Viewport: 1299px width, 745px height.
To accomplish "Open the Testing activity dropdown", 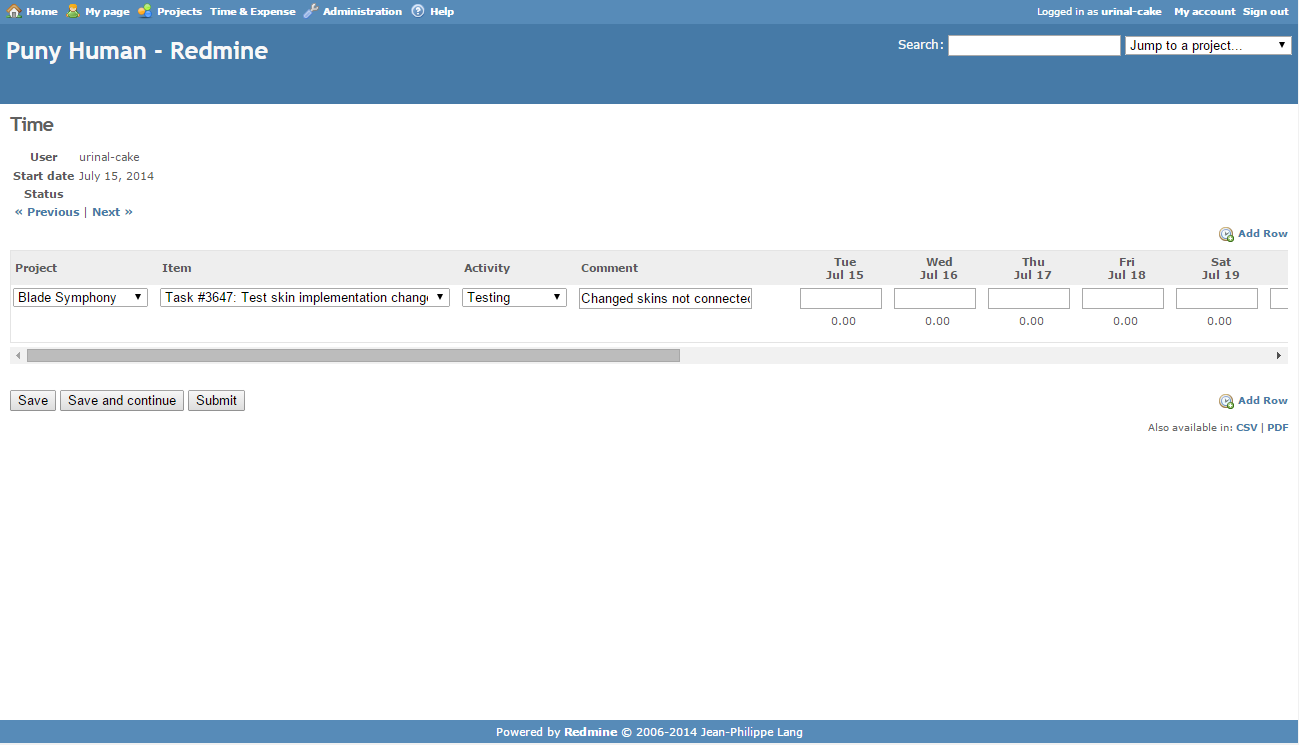I will tap(514, 297).
